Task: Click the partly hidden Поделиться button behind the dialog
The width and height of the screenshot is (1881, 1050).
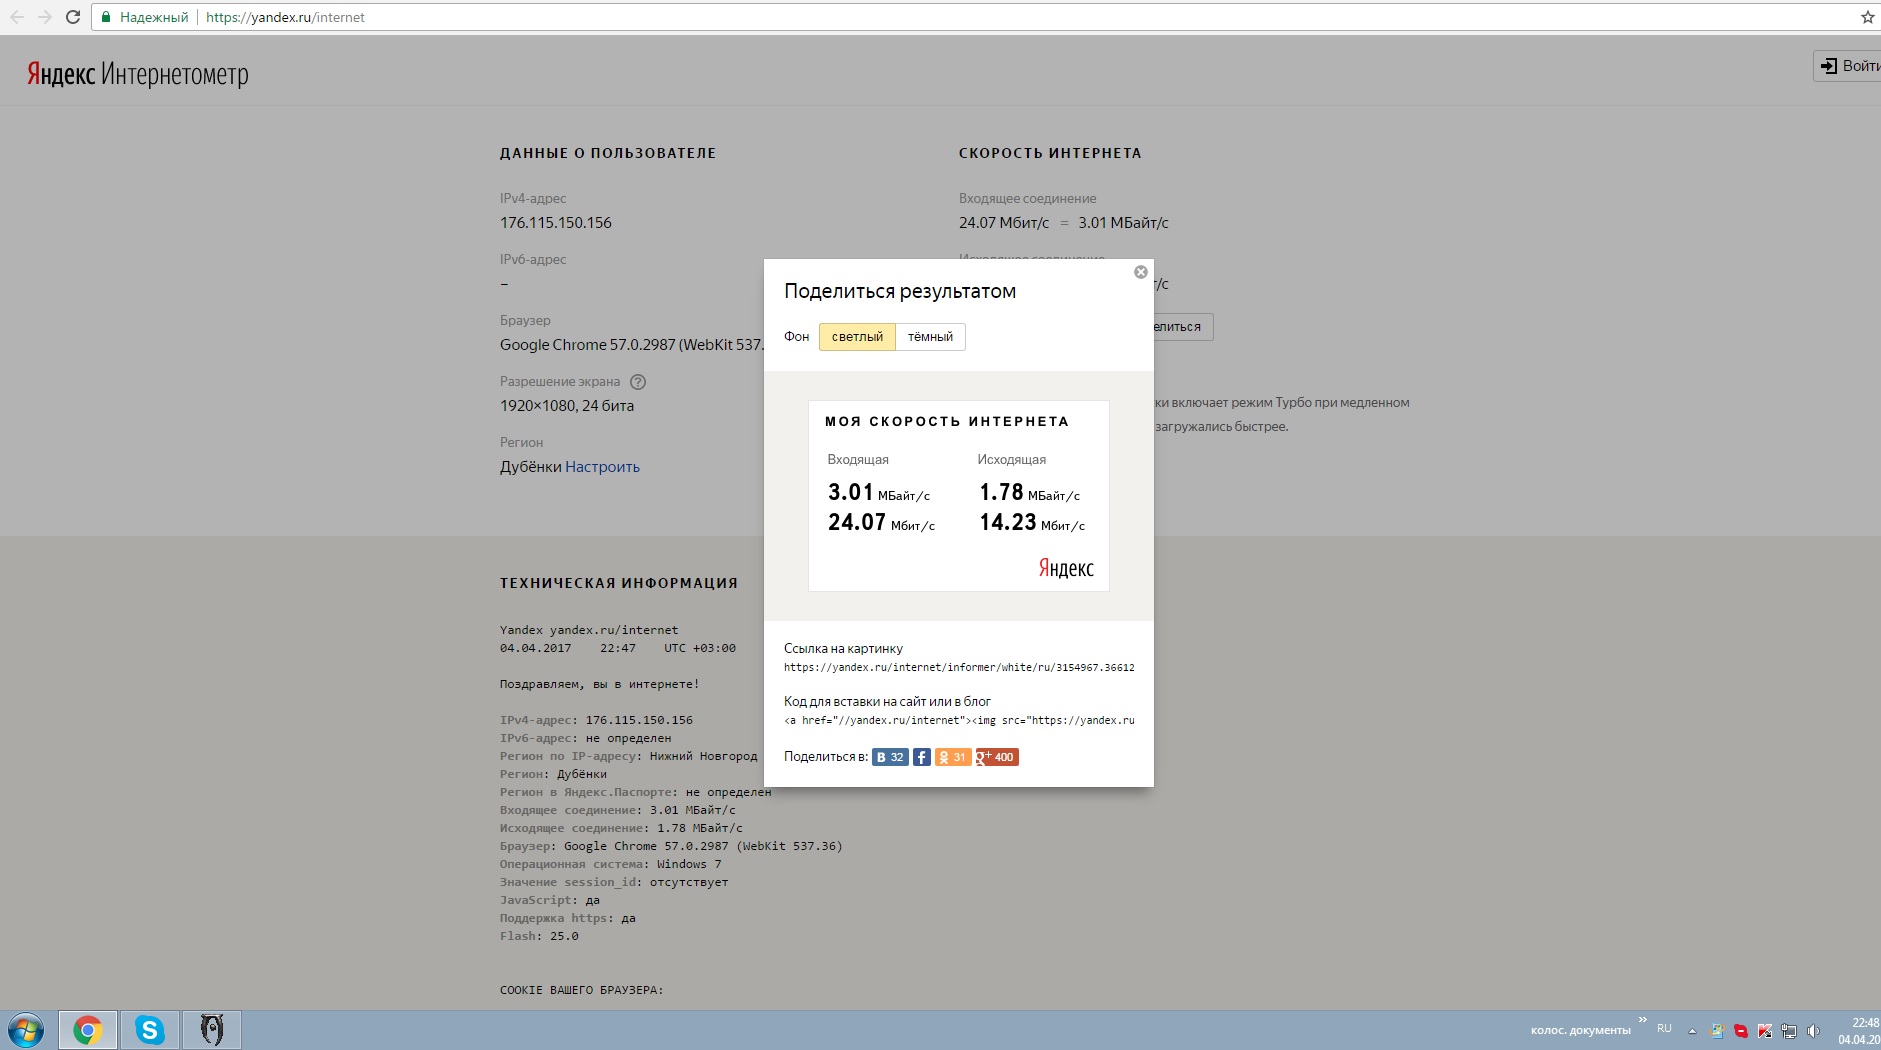Action: [x=1183, y=327]
